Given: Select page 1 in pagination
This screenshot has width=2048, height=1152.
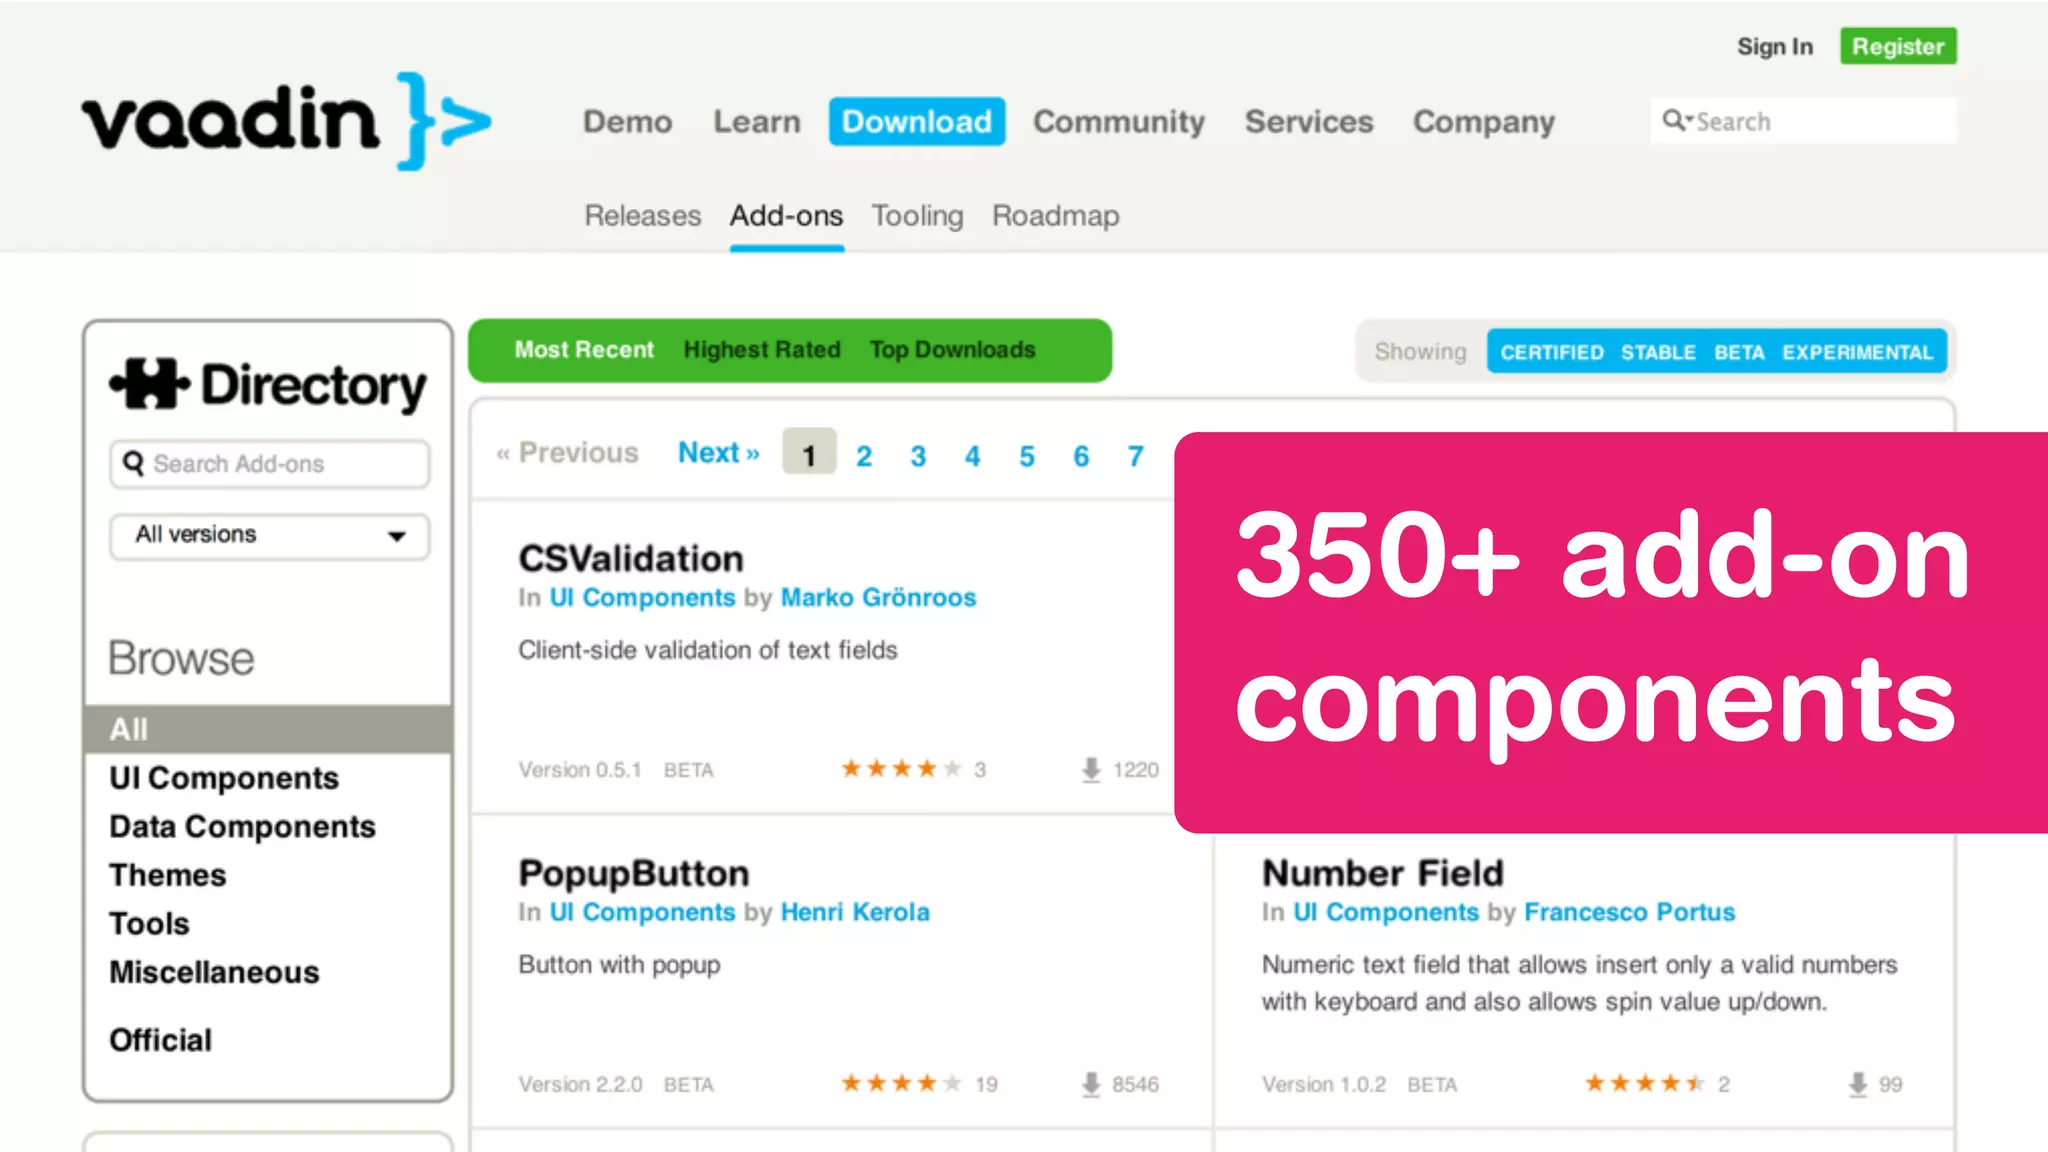Looking at the screenshot, I should point(809,452).
